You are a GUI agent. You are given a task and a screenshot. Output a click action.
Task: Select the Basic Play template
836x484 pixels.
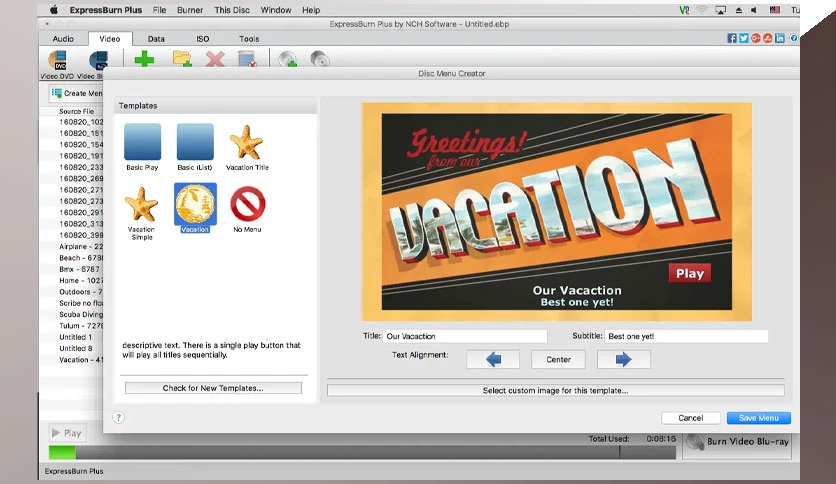click(142, 147)
